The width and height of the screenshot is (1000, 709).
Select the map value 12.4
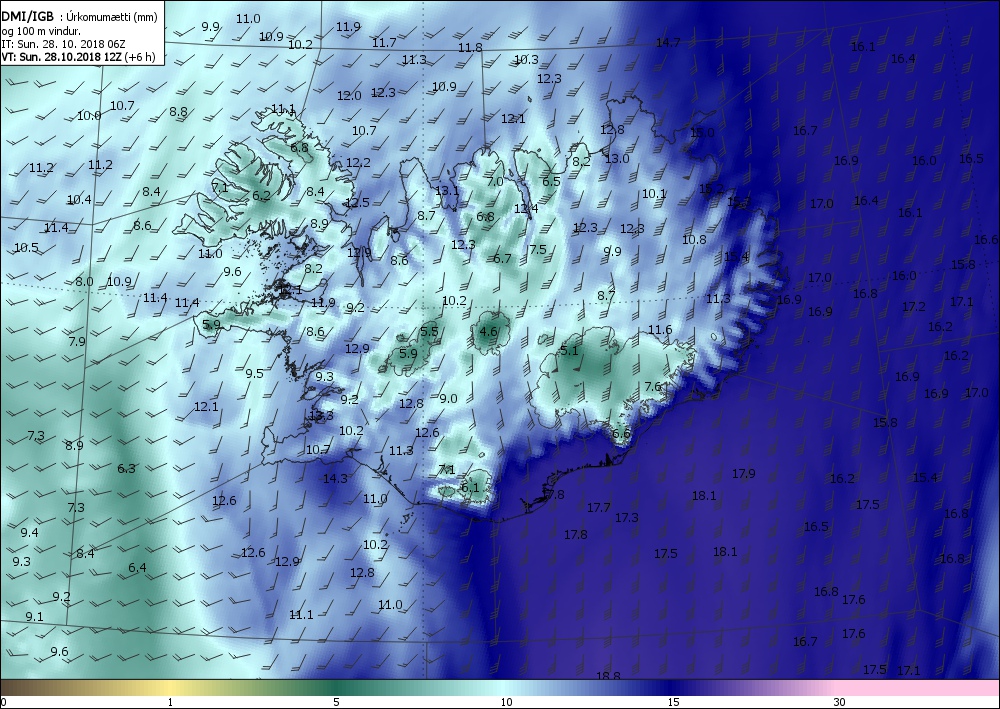click(x=526, y=208)
